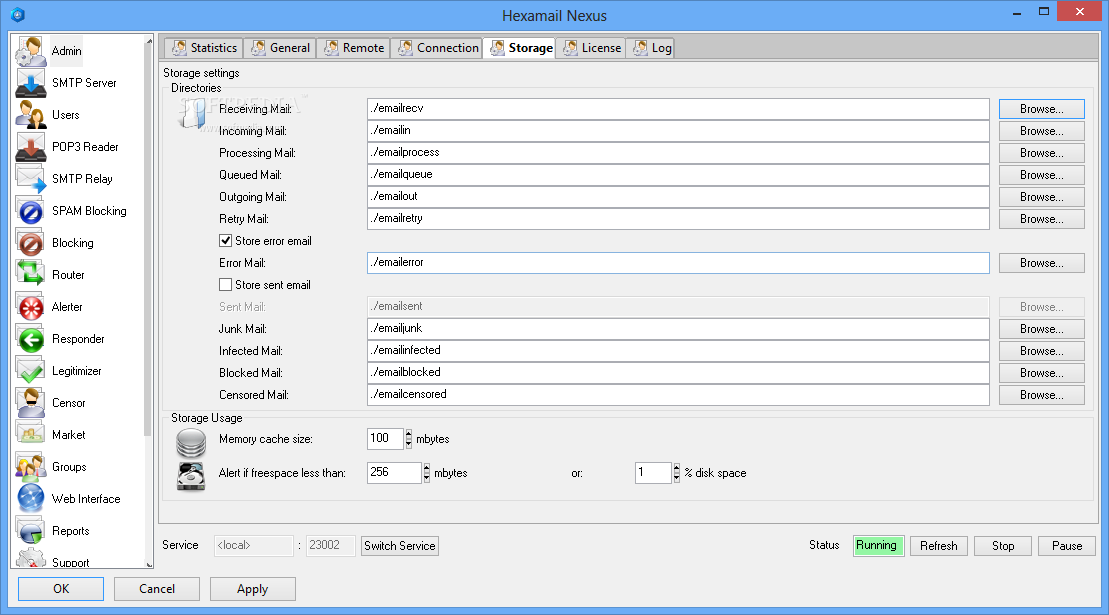Click the Error Mail path field
The width and height of the screenshot is (1109, 615).
pos(678,263)
